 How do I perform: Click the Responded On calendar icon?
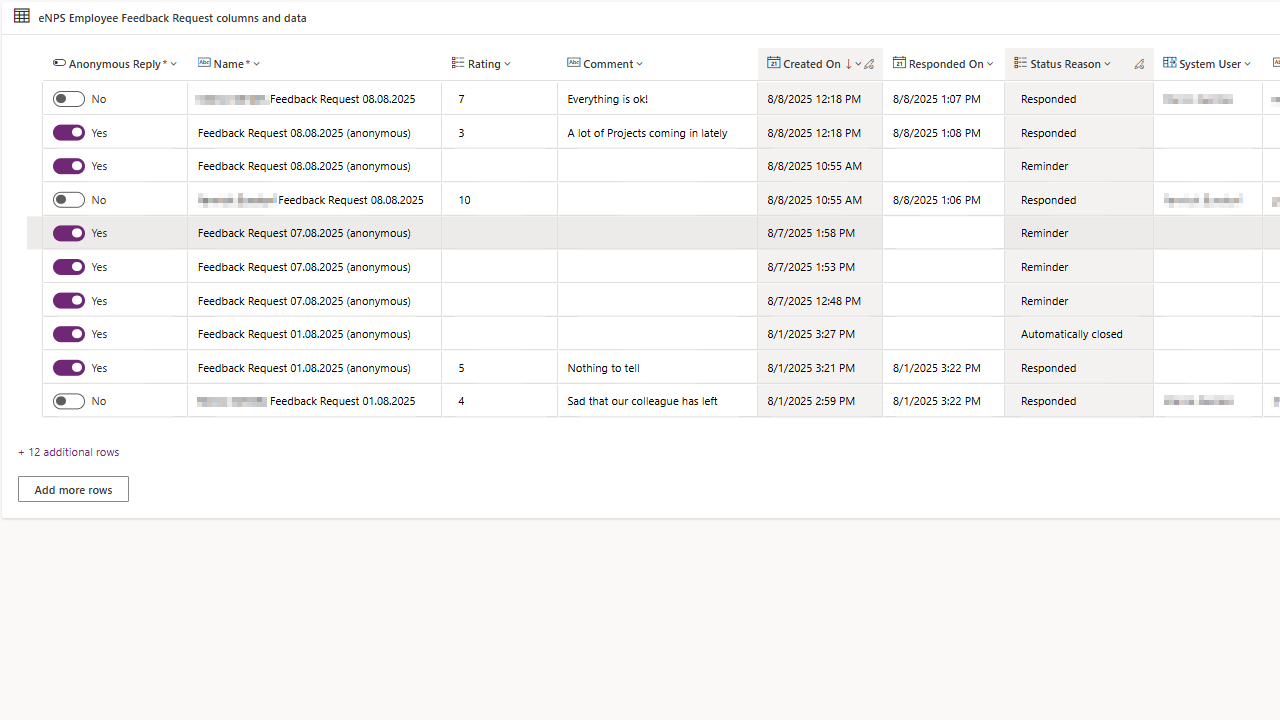(x=899, y=63)
